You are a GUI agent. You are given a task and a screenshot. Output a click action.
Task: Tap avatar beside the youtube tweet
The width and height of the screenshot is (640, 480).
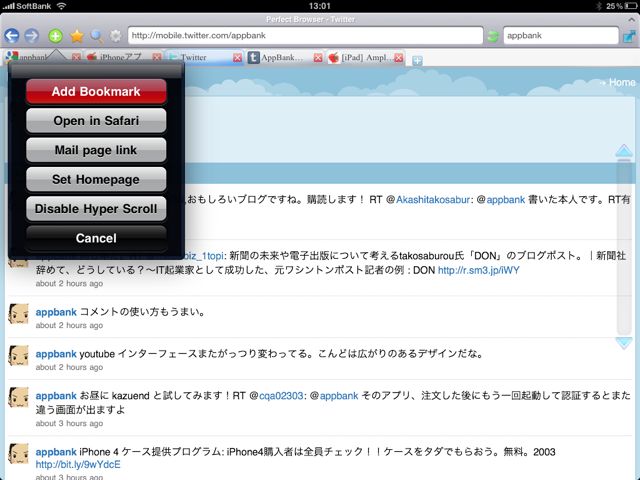[19, 356]
